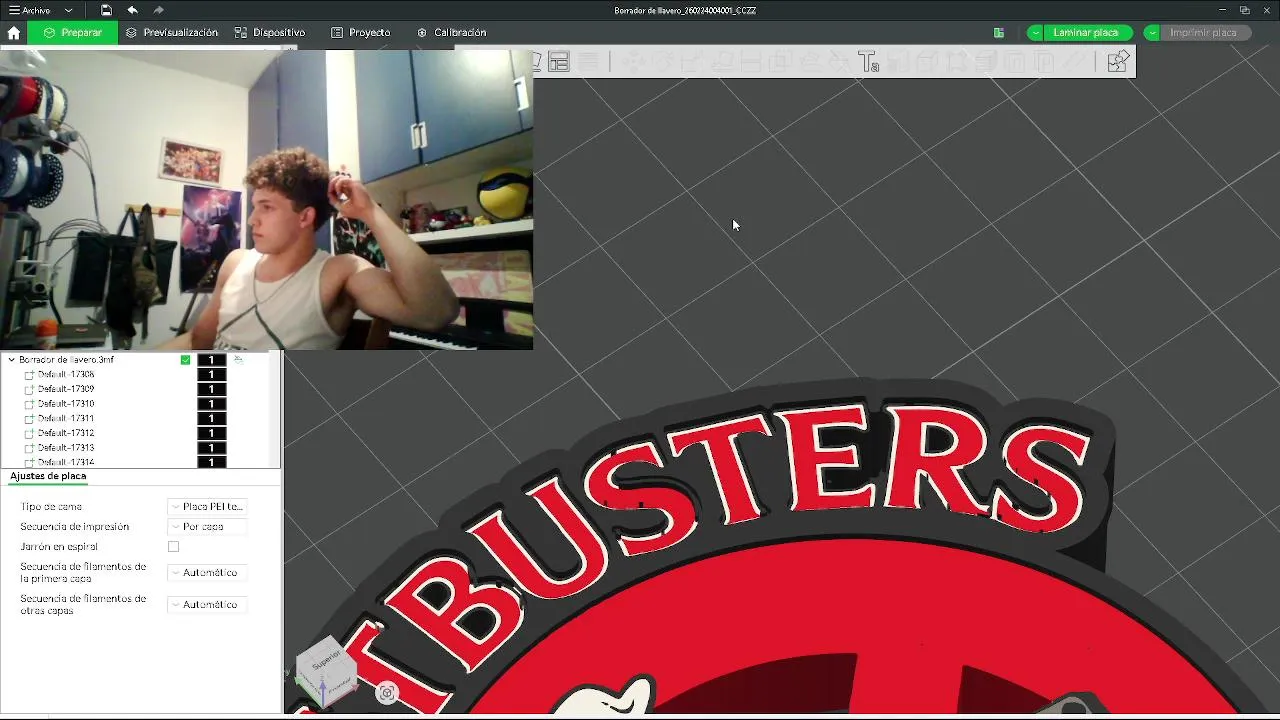The image size is (1280, 720).
Task: Open the Dispositivo tab
Action: coord(270,33)
